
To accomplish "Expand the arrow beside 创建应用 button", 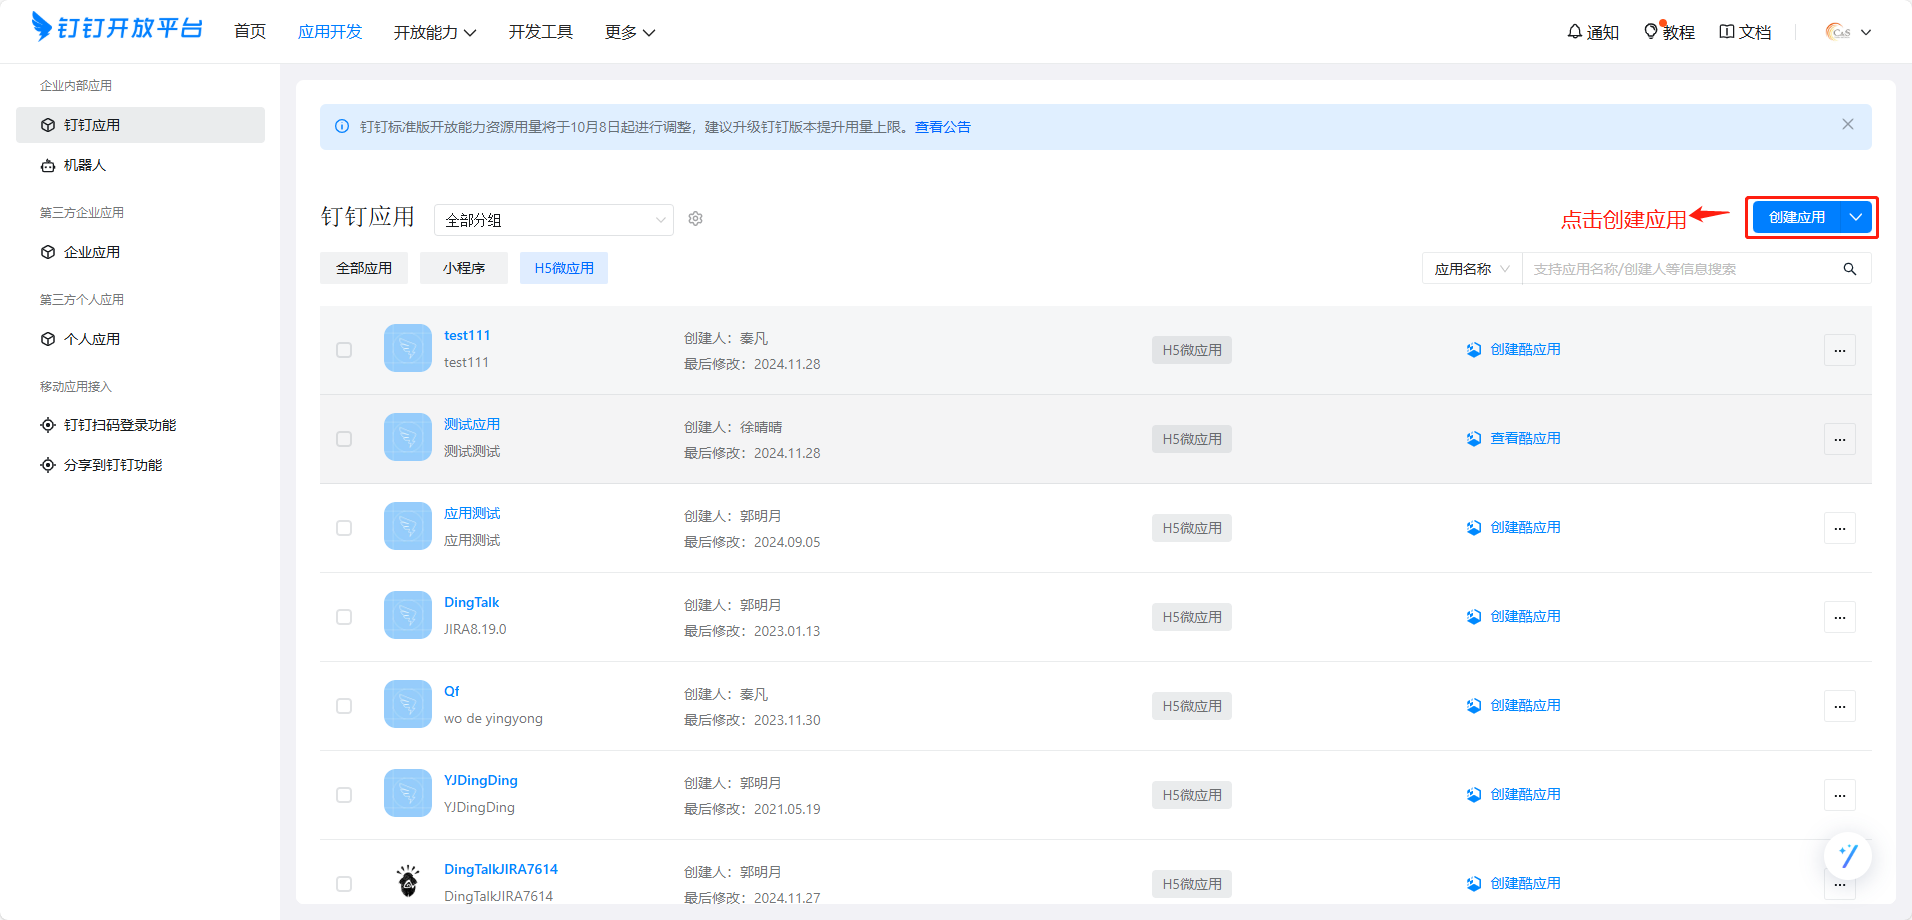I will tap(1856, 217).
